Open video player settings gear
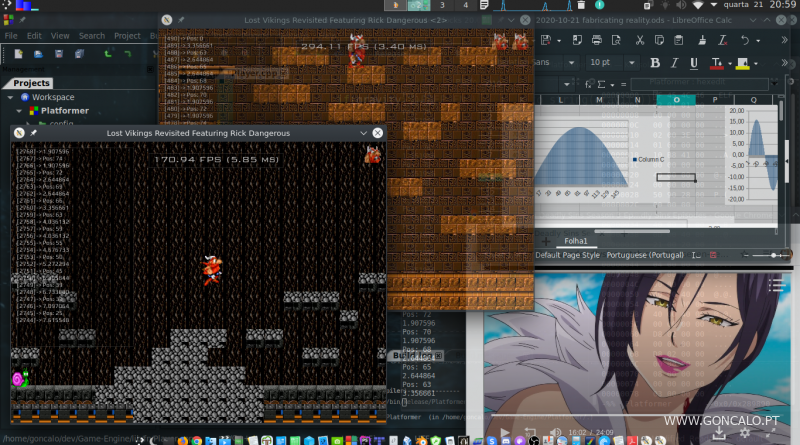 [744, 433]
